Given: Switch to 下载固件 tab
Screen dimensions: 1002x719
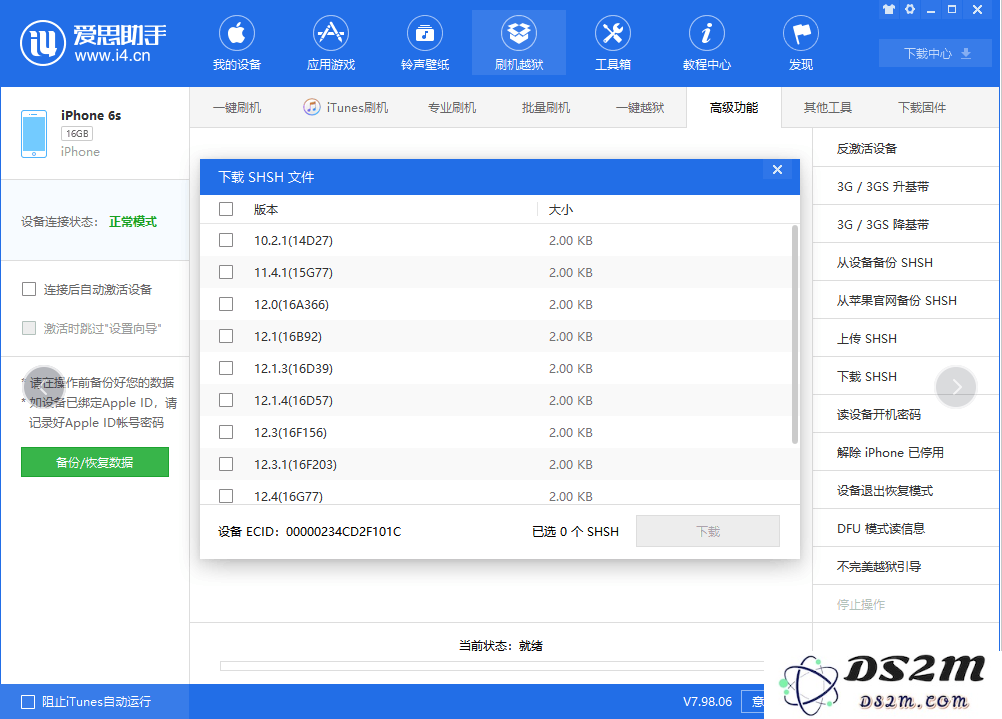Looking at the screenshot, I should (x=921, y=107).
